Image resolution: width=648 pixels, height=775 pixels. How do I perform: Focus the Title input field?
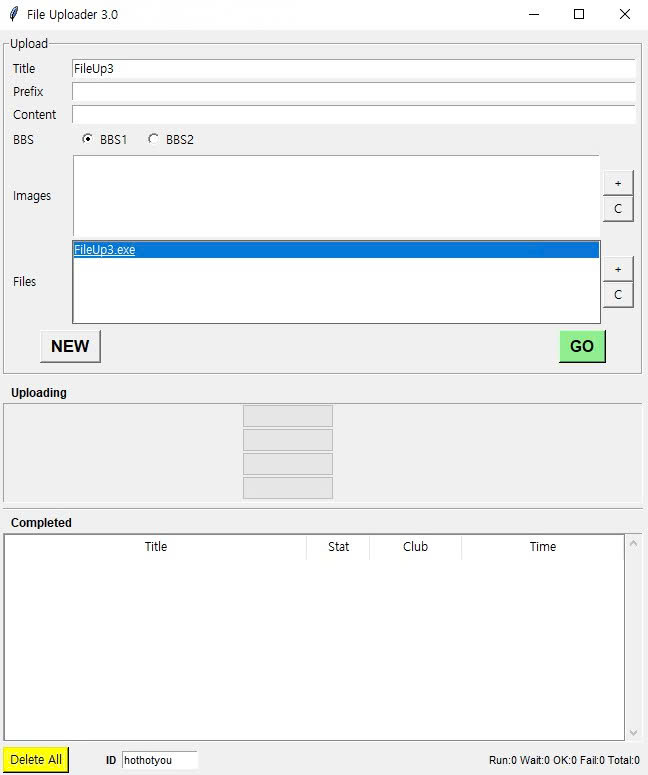(353, 69)
